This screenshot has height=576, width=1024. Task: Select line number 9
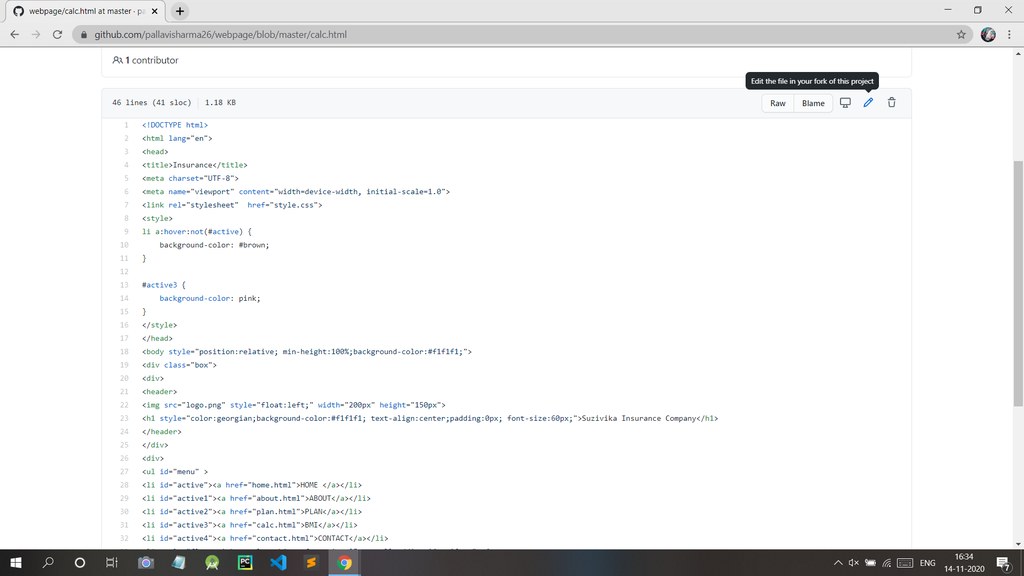click(x=126, y=231)
